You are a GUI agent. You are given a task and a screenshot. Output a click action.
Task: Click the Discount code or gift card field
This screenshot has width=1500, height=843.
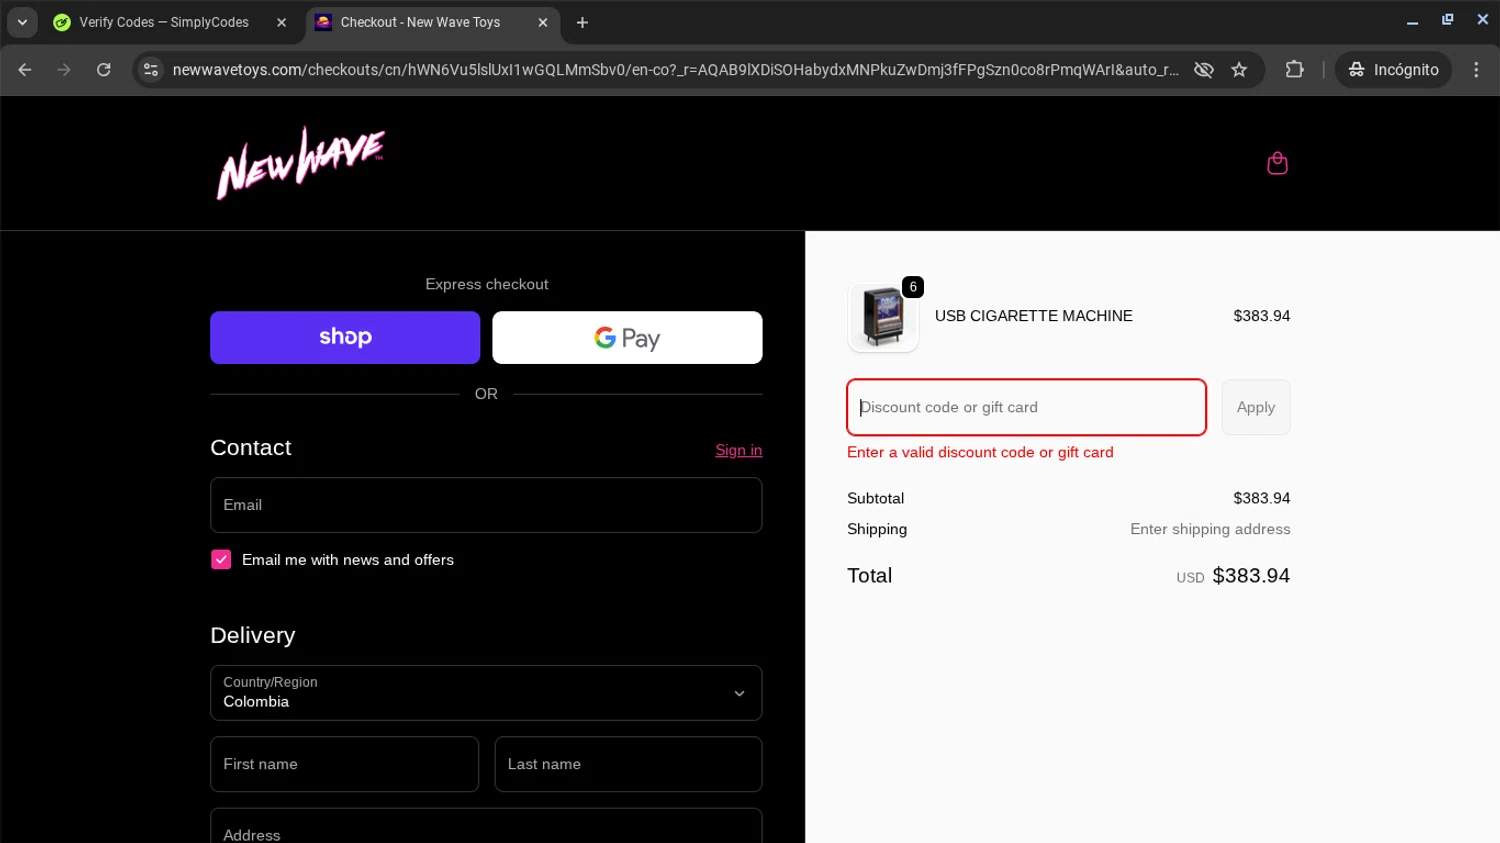(1026, 407)
